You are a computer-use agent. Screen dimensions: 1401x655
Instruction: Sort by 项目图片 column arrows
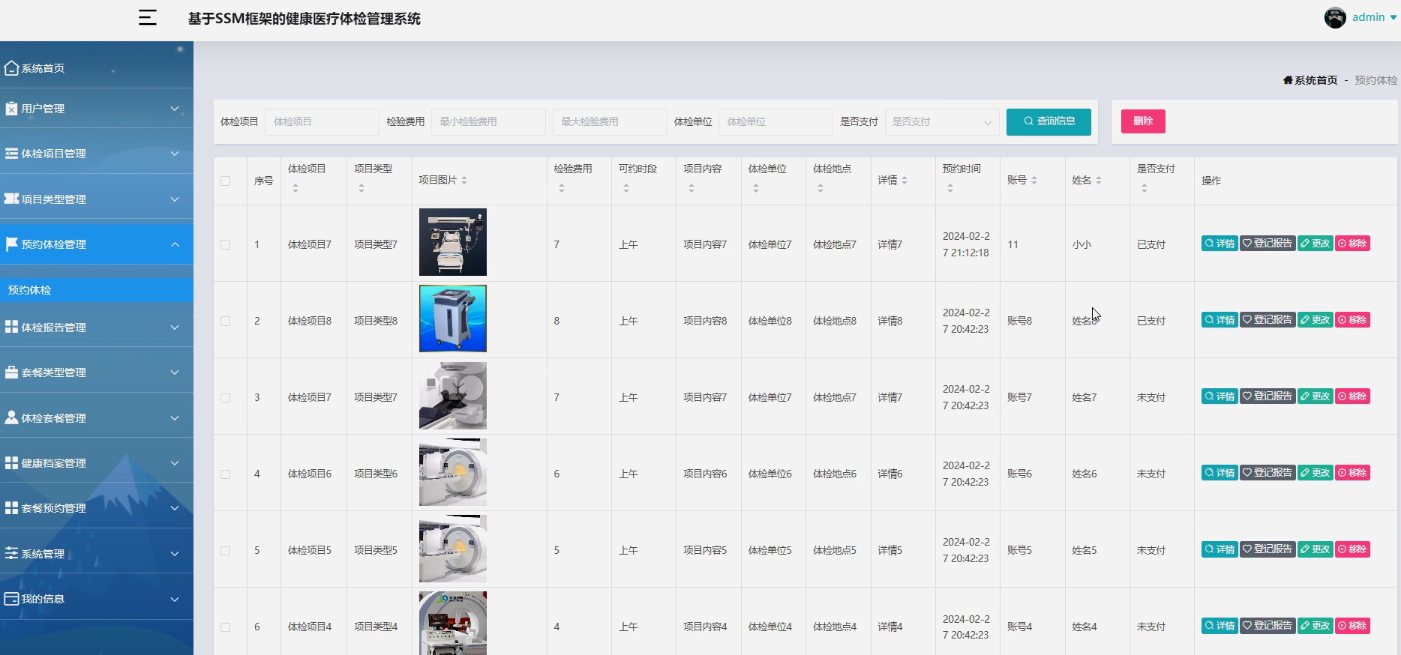[x=464, y=181]
